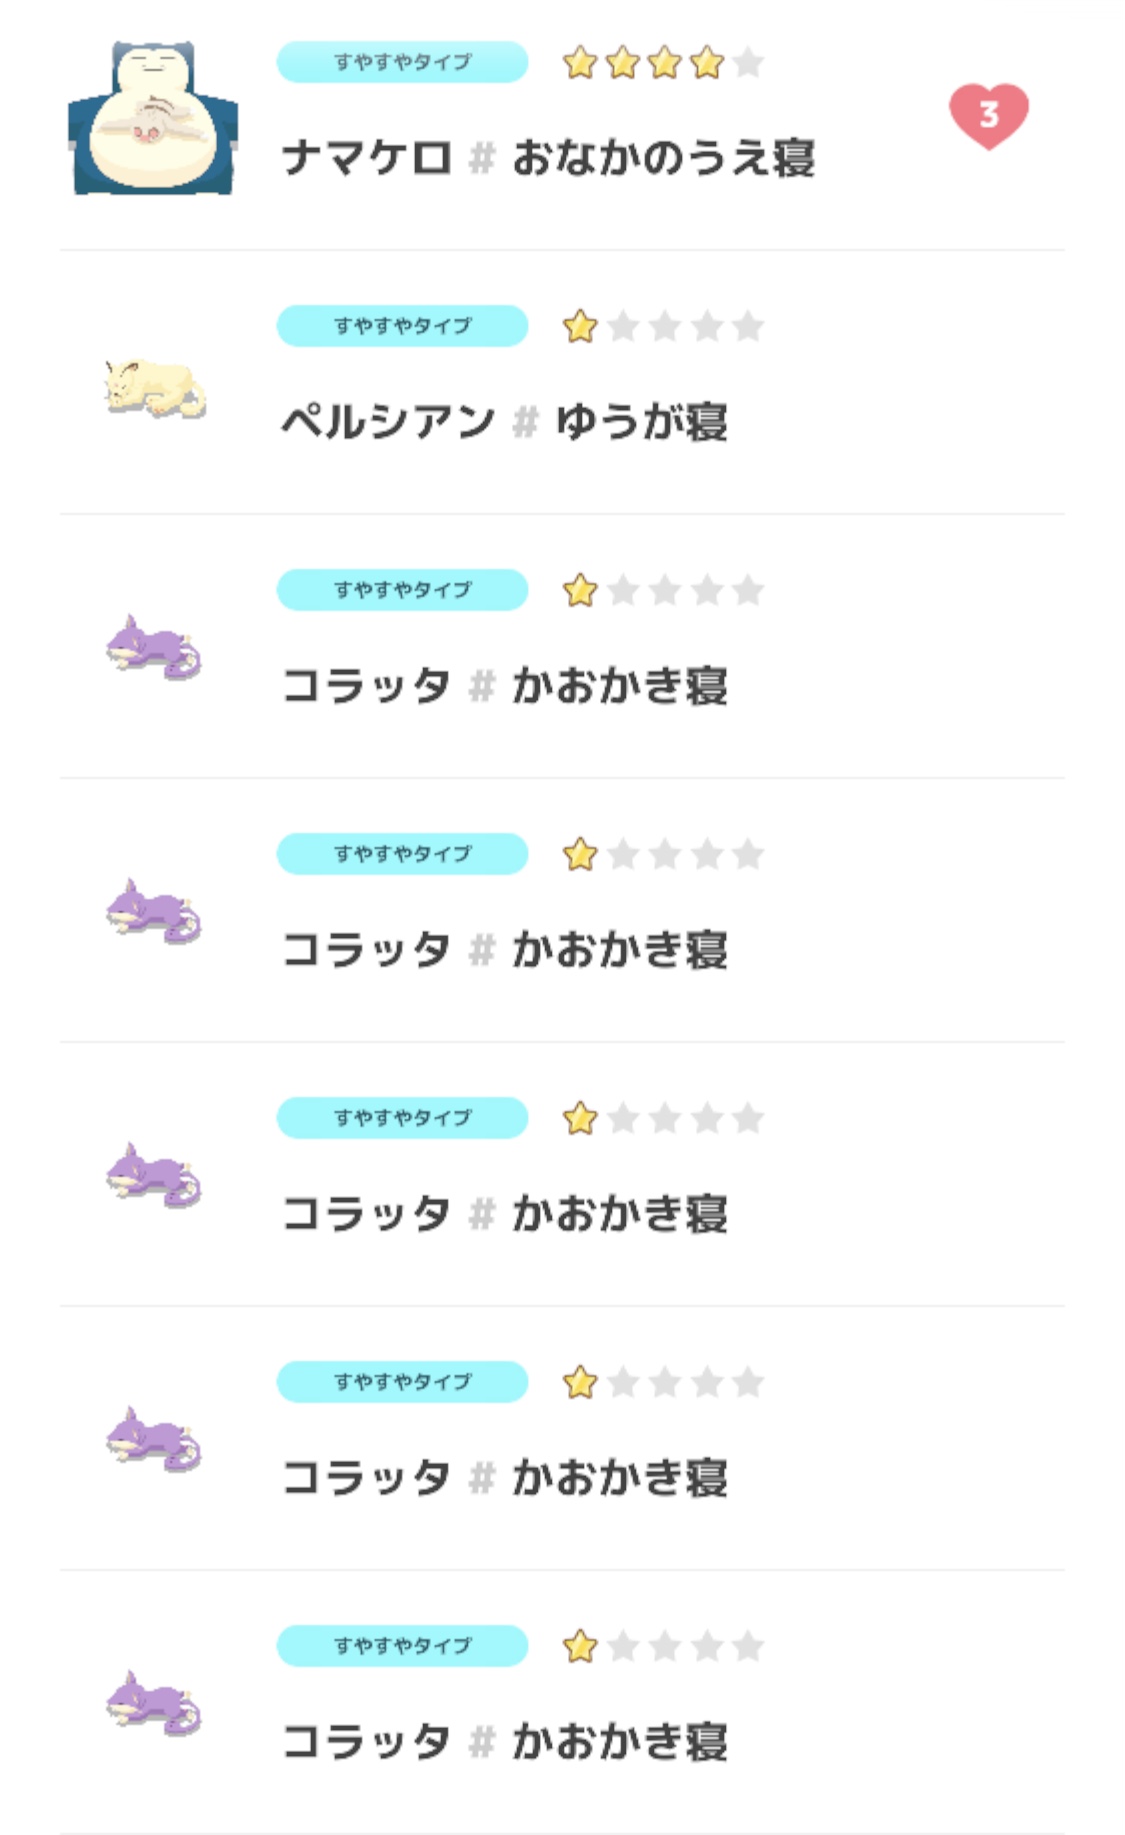Open the おなかのうえ寝 sleep style label

pos(663,158)
